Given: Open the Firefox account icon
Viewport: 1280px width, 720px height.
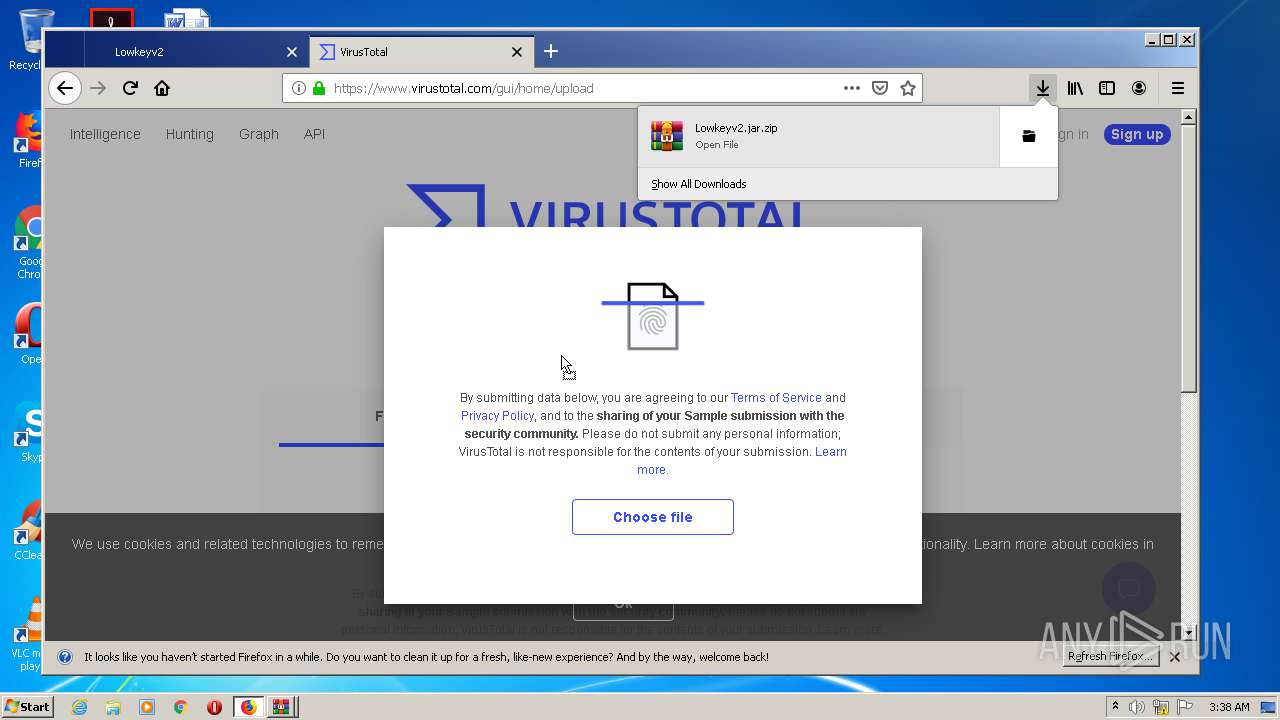Looking at the screenshot, I should click(1139, 88).
